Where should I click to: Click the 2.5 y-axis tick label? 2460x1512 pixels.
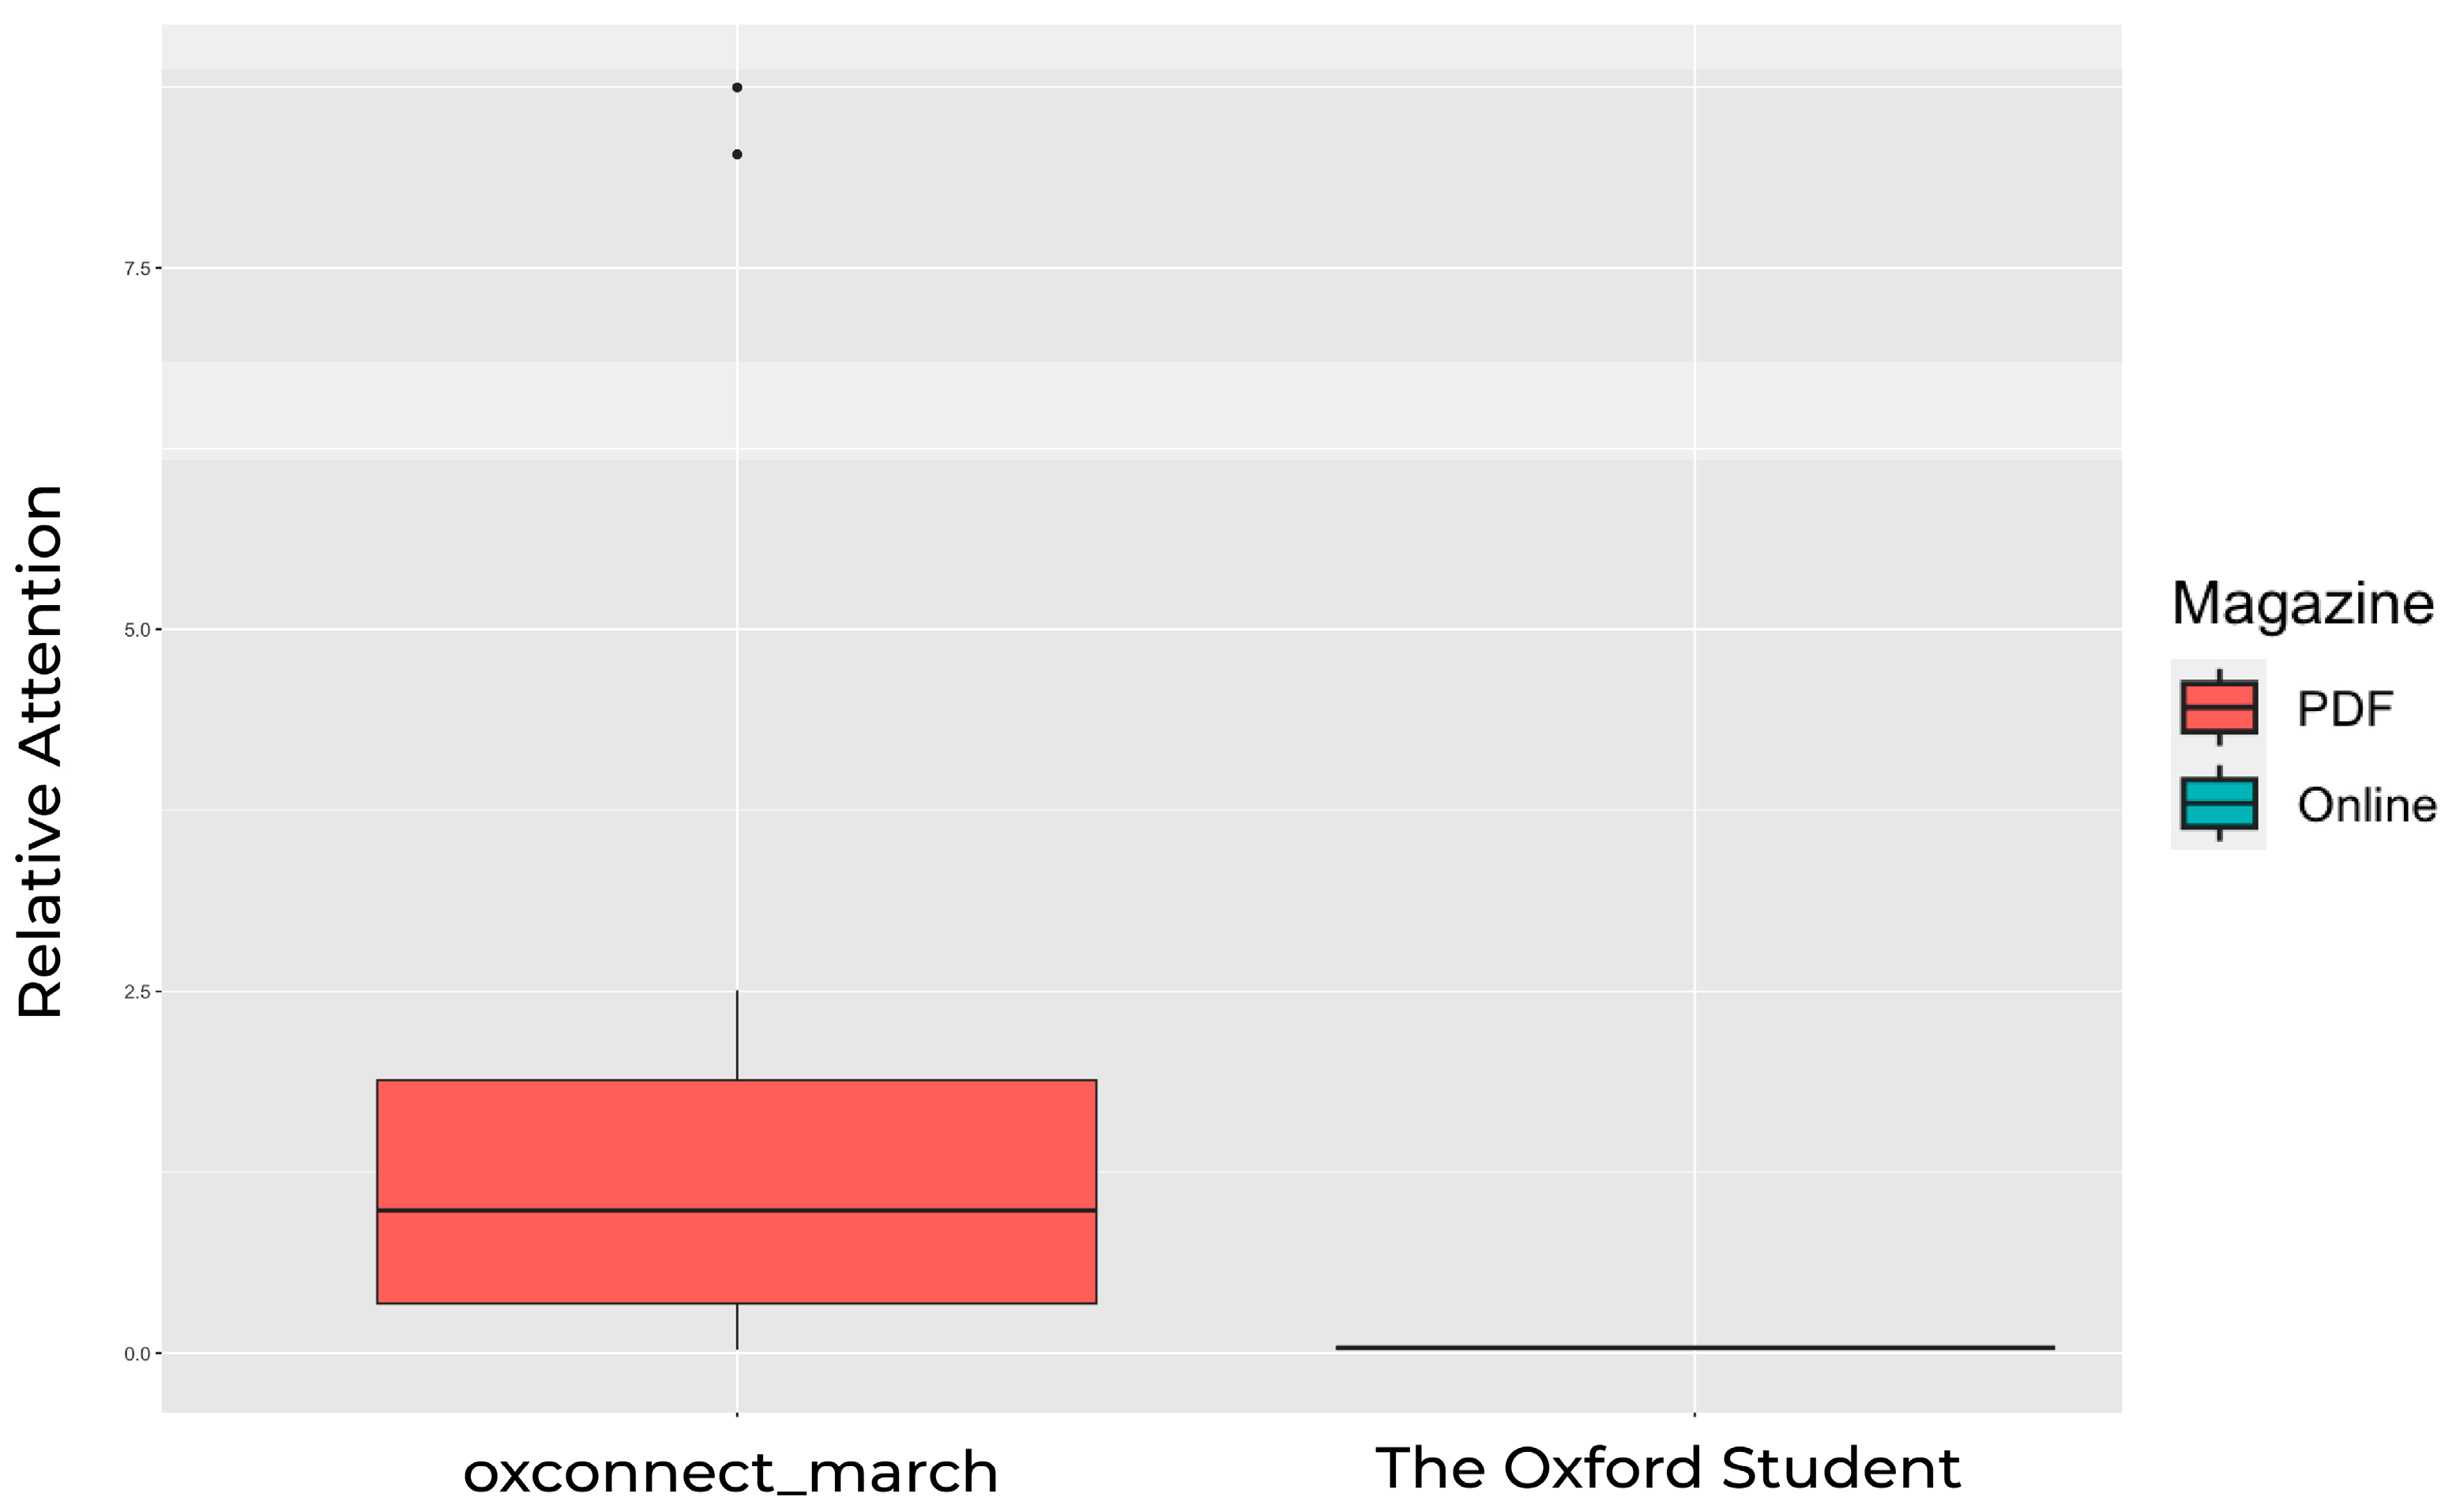coord(137,992)
